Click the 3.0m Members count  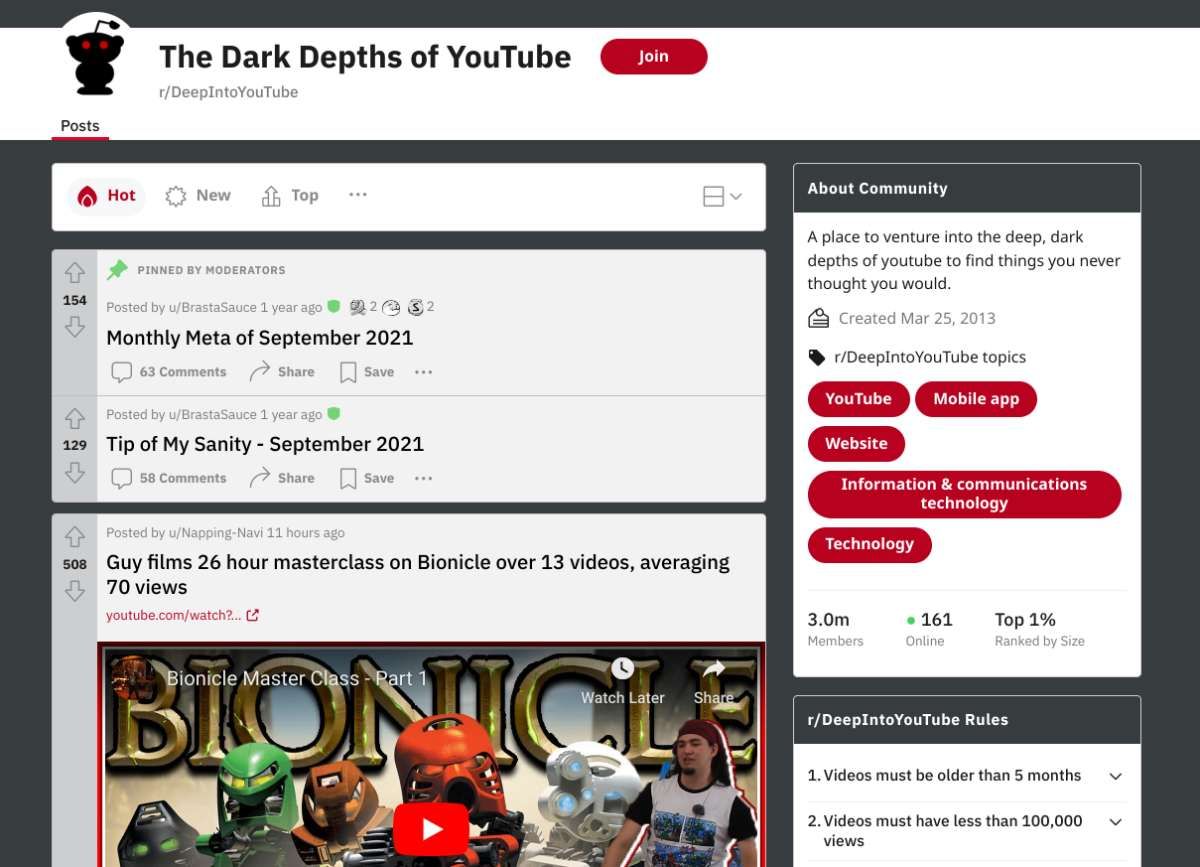click(835, 630)
